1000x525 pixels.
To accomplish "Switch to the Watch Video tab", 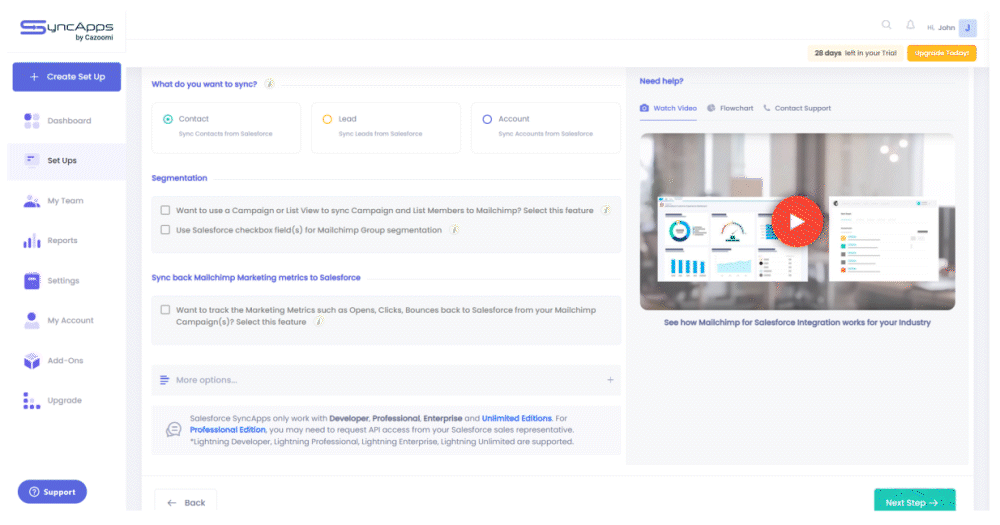I will pos(668,108).
